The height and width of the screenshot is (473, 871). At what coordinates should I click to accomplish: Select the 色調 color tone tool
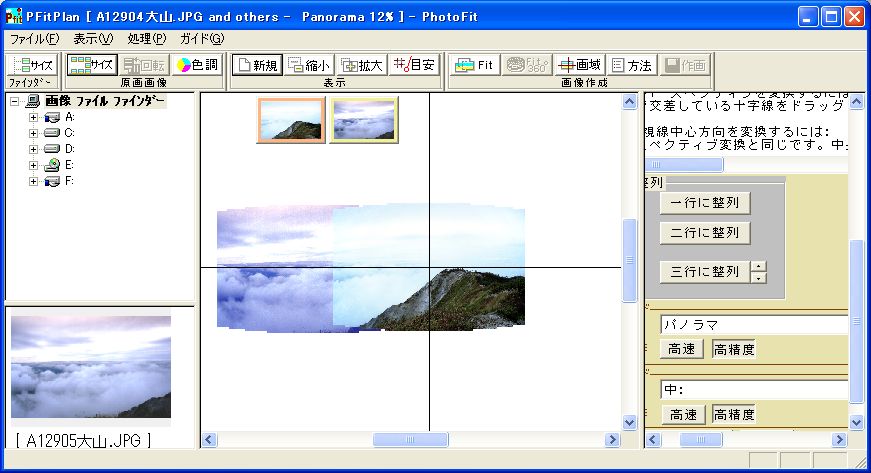(x=196, y=65)
